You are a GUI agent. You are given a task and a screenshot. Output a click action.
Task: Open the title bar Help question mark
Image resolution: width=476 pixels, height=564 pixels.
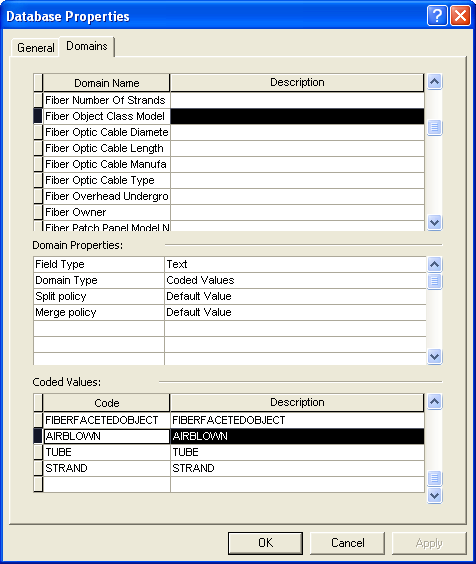tap(437, 16)
